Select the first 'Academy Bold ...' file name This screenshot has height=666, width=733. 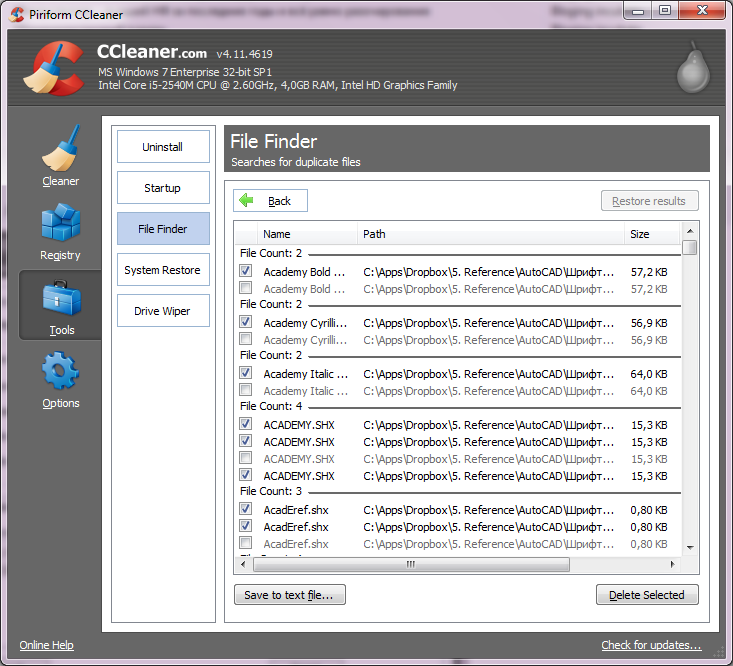tap(304, 272)
